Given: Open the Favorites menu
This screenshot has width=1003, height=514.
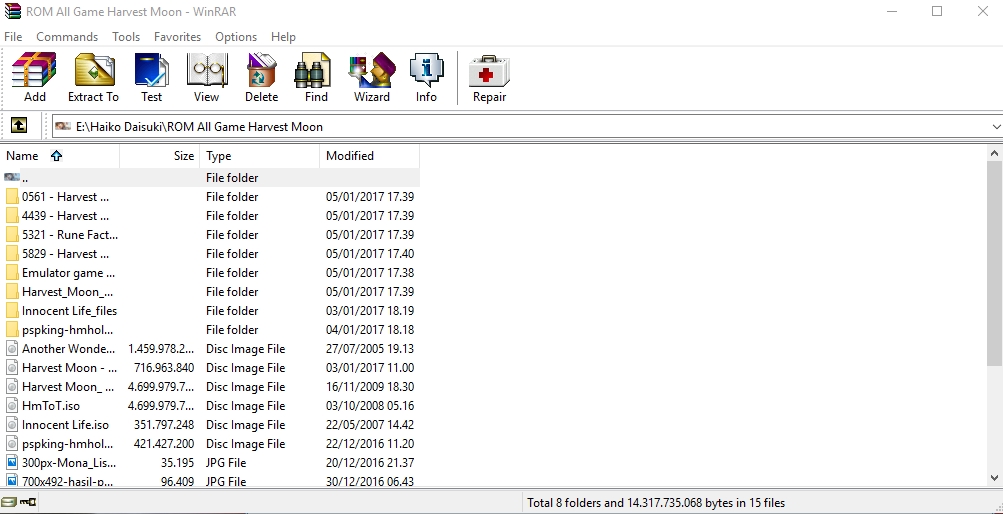Looking at the screenshot, I should pos(177,36).
